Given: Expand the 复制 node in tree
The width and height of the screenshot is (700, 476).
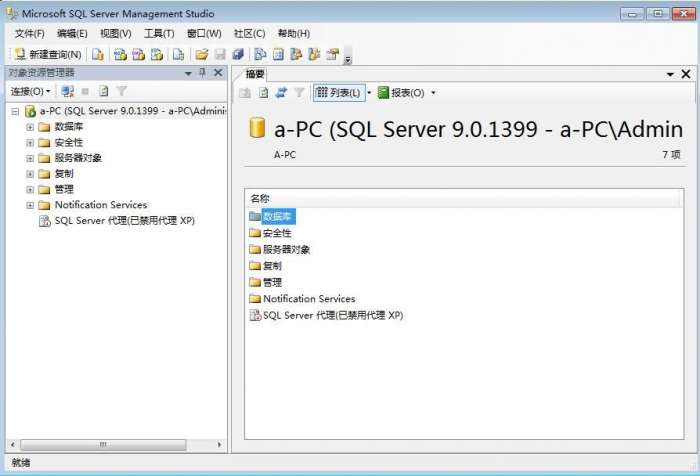Looking at the screenshot, I should tap(30, 174).
